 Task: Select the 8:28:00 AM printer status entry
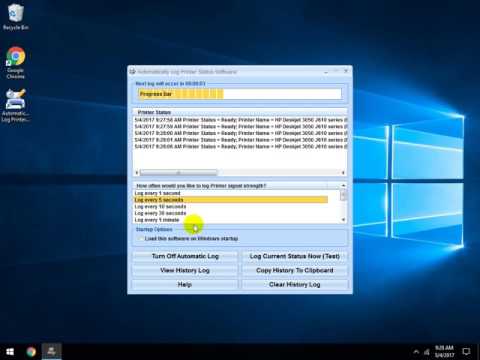coord(240,133)
